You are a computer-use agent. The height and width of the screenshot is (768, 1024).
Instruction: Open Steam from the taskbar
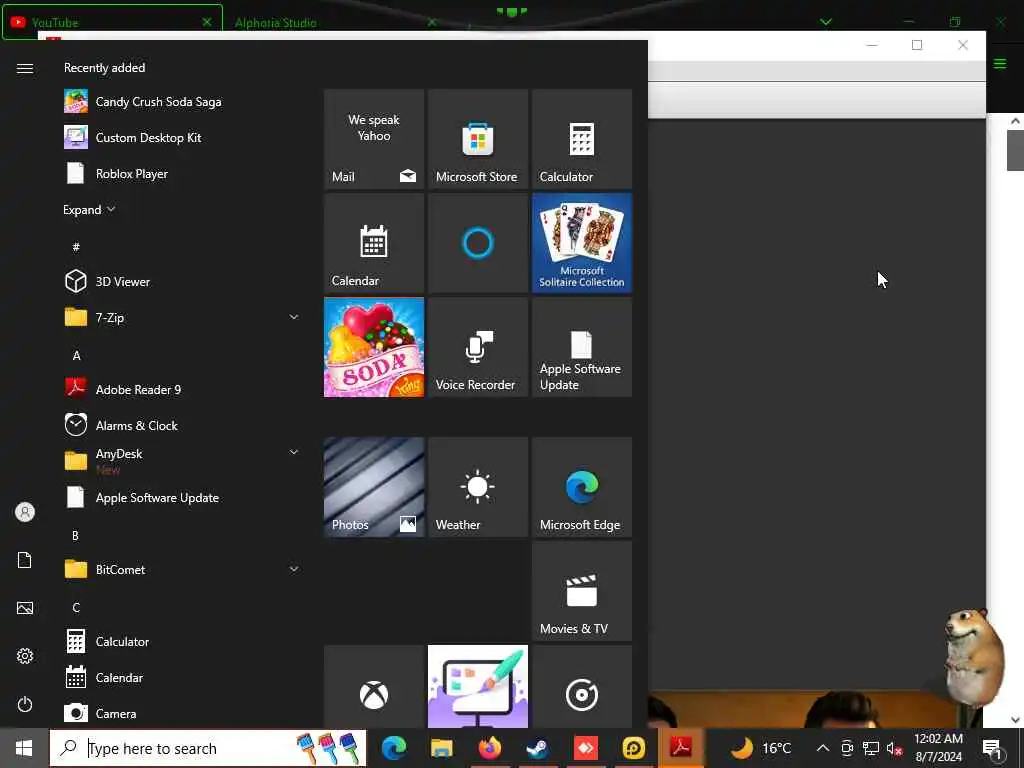537,748
